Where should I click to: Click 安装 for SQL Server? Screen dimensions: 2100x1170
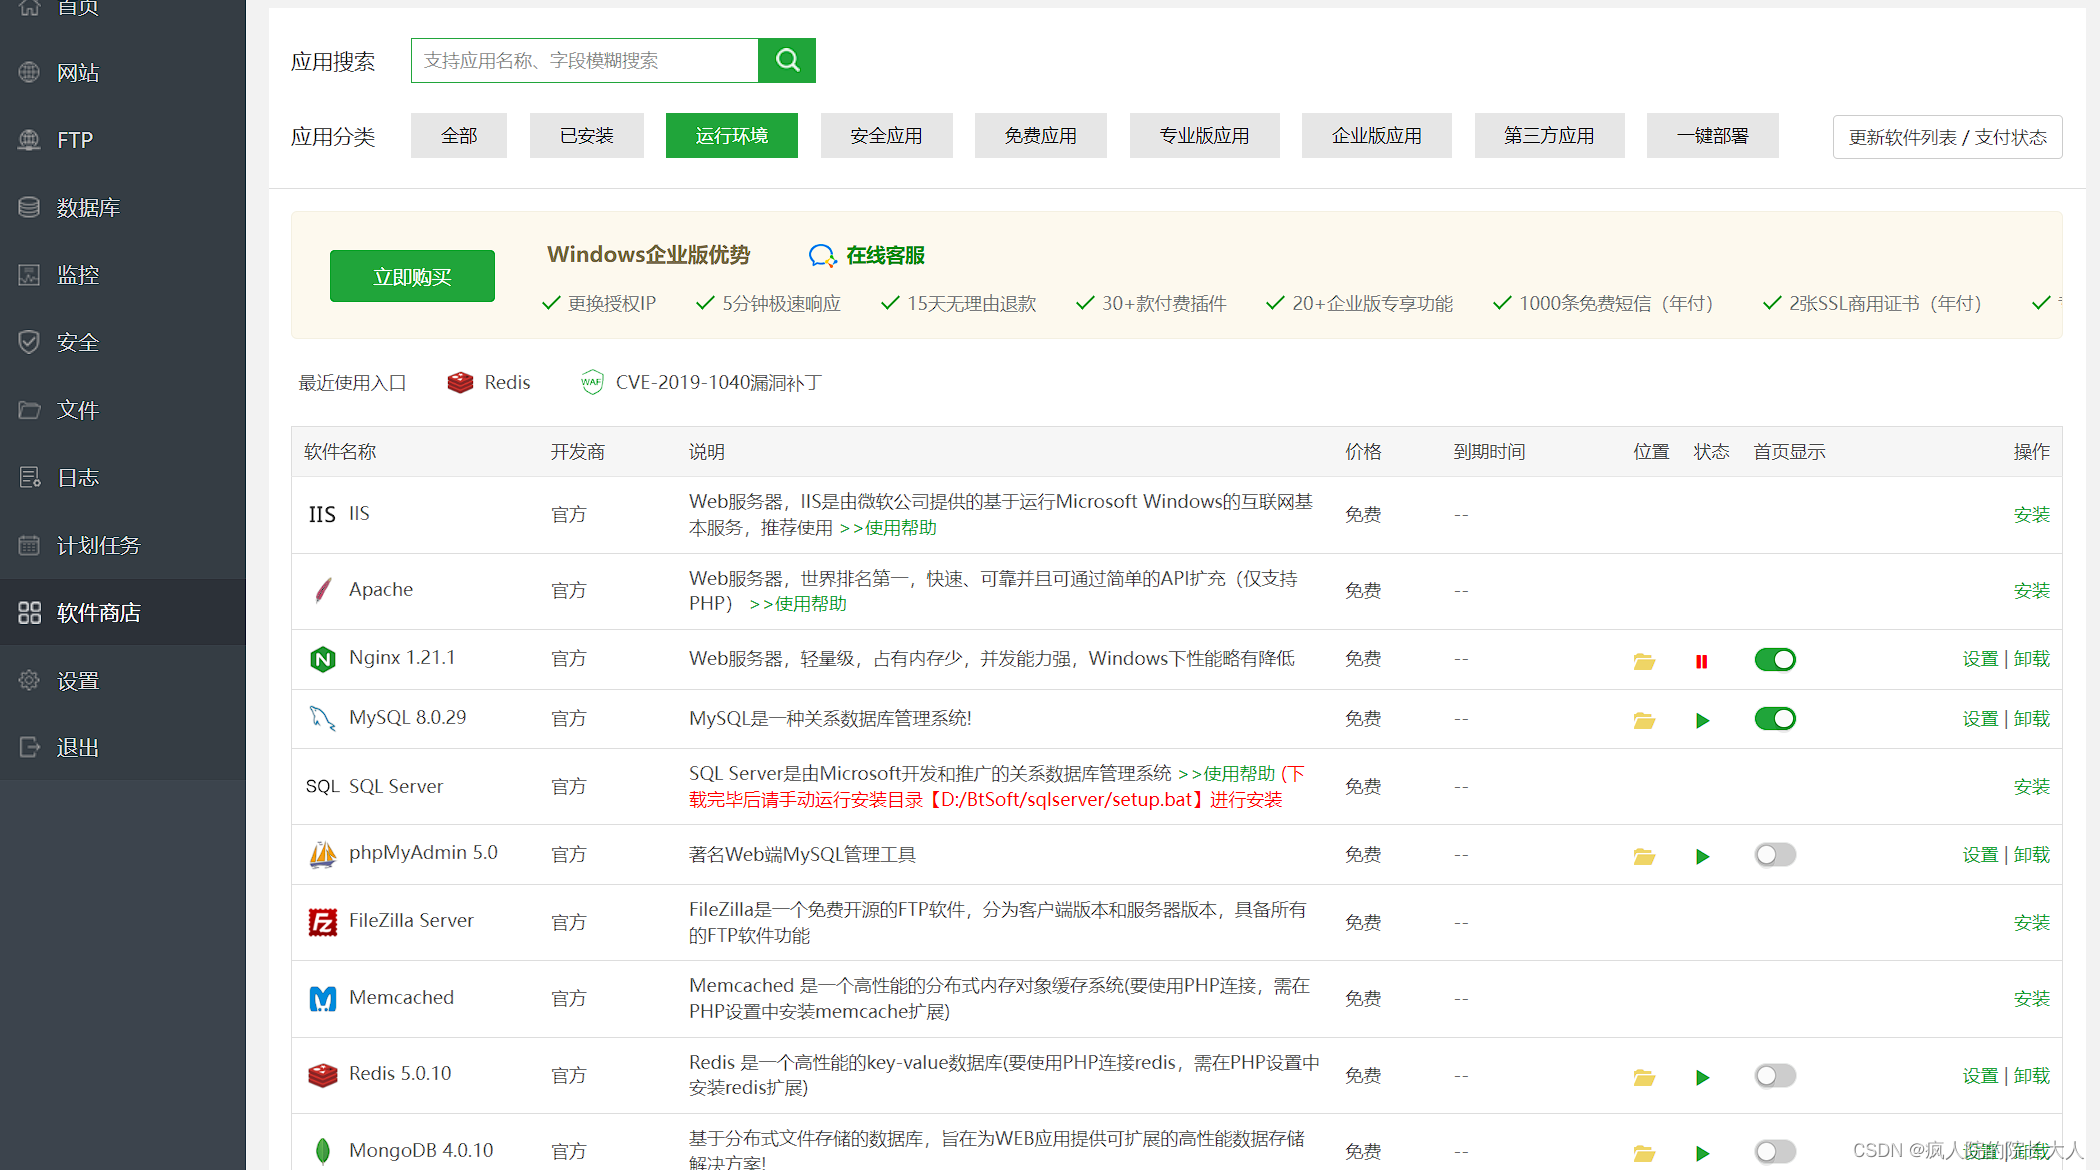click(x=2032, y=787)
